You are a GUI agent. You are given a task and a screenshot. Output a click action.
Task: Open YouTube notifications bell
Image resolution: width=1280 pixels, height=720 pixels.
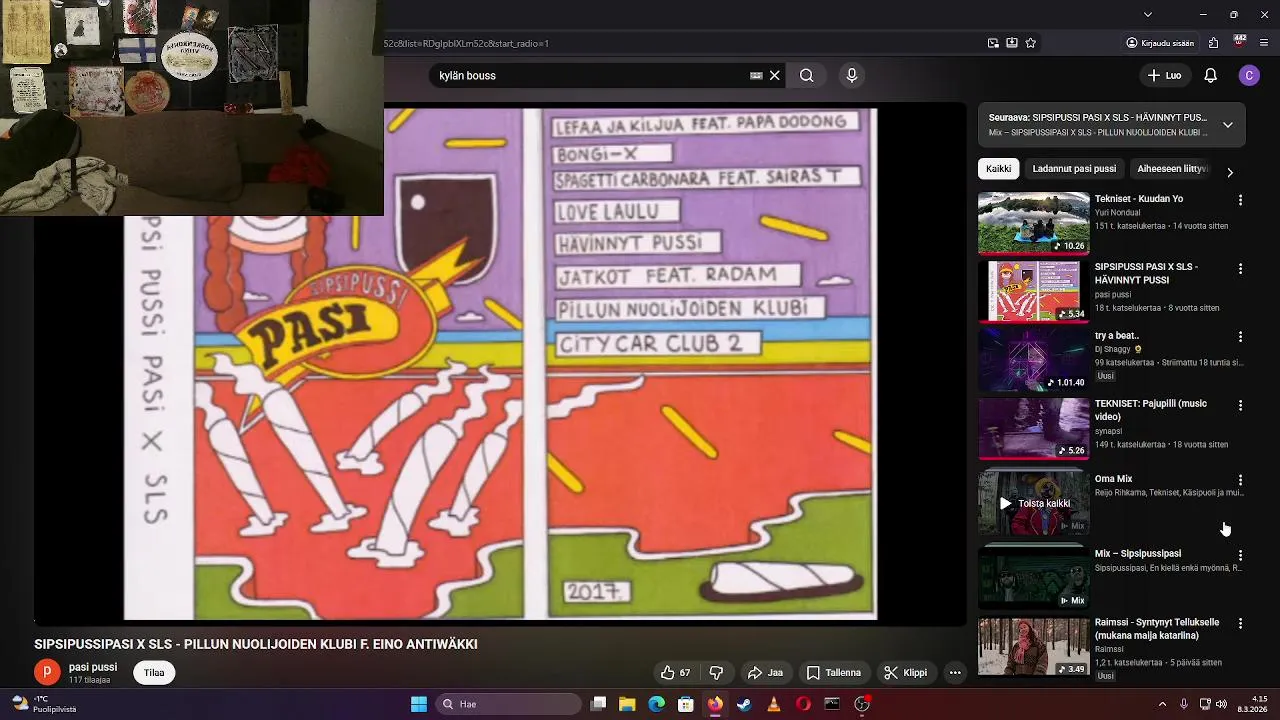point(1210,75)
